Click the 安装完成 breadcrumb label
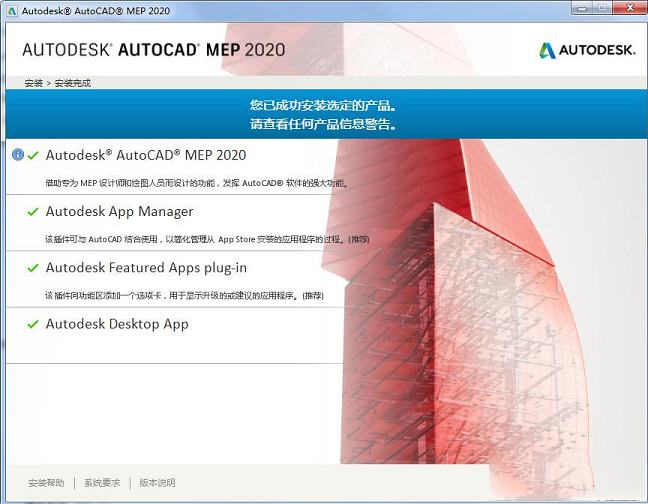The width and height of the screenshot is (648, 504). coord(72,83)
